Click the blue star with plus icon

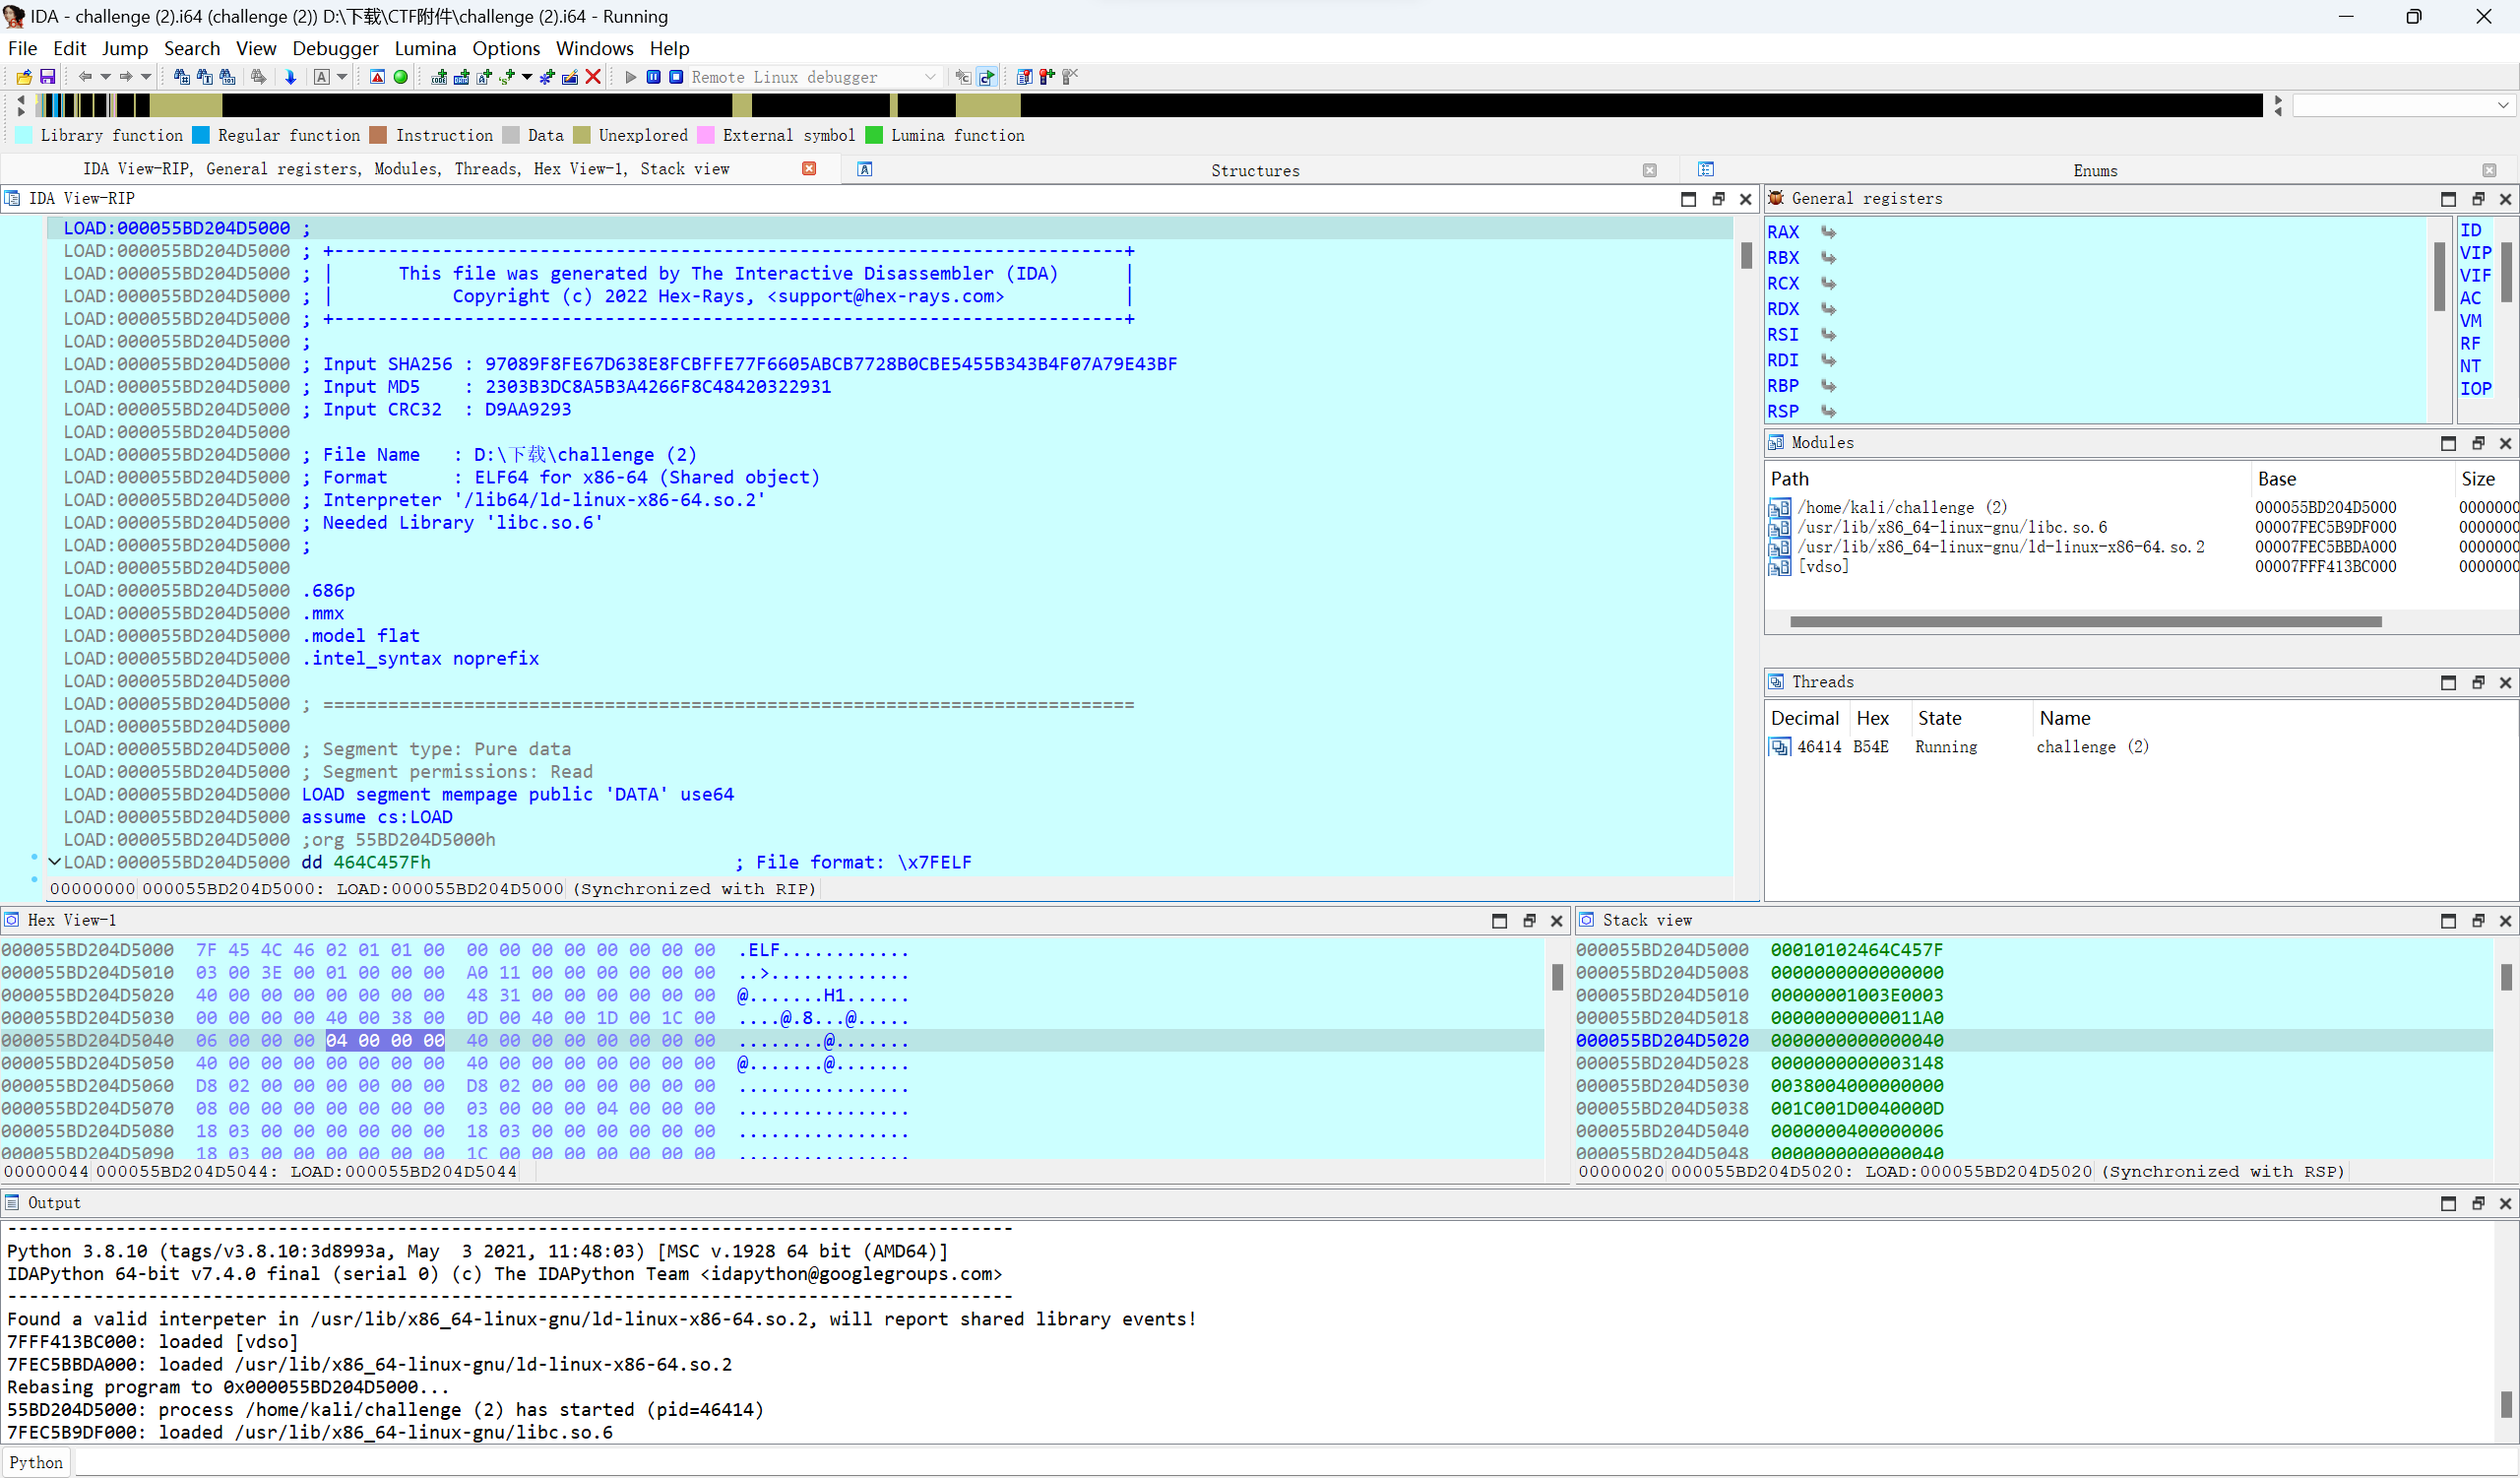[x=547, y=77]
